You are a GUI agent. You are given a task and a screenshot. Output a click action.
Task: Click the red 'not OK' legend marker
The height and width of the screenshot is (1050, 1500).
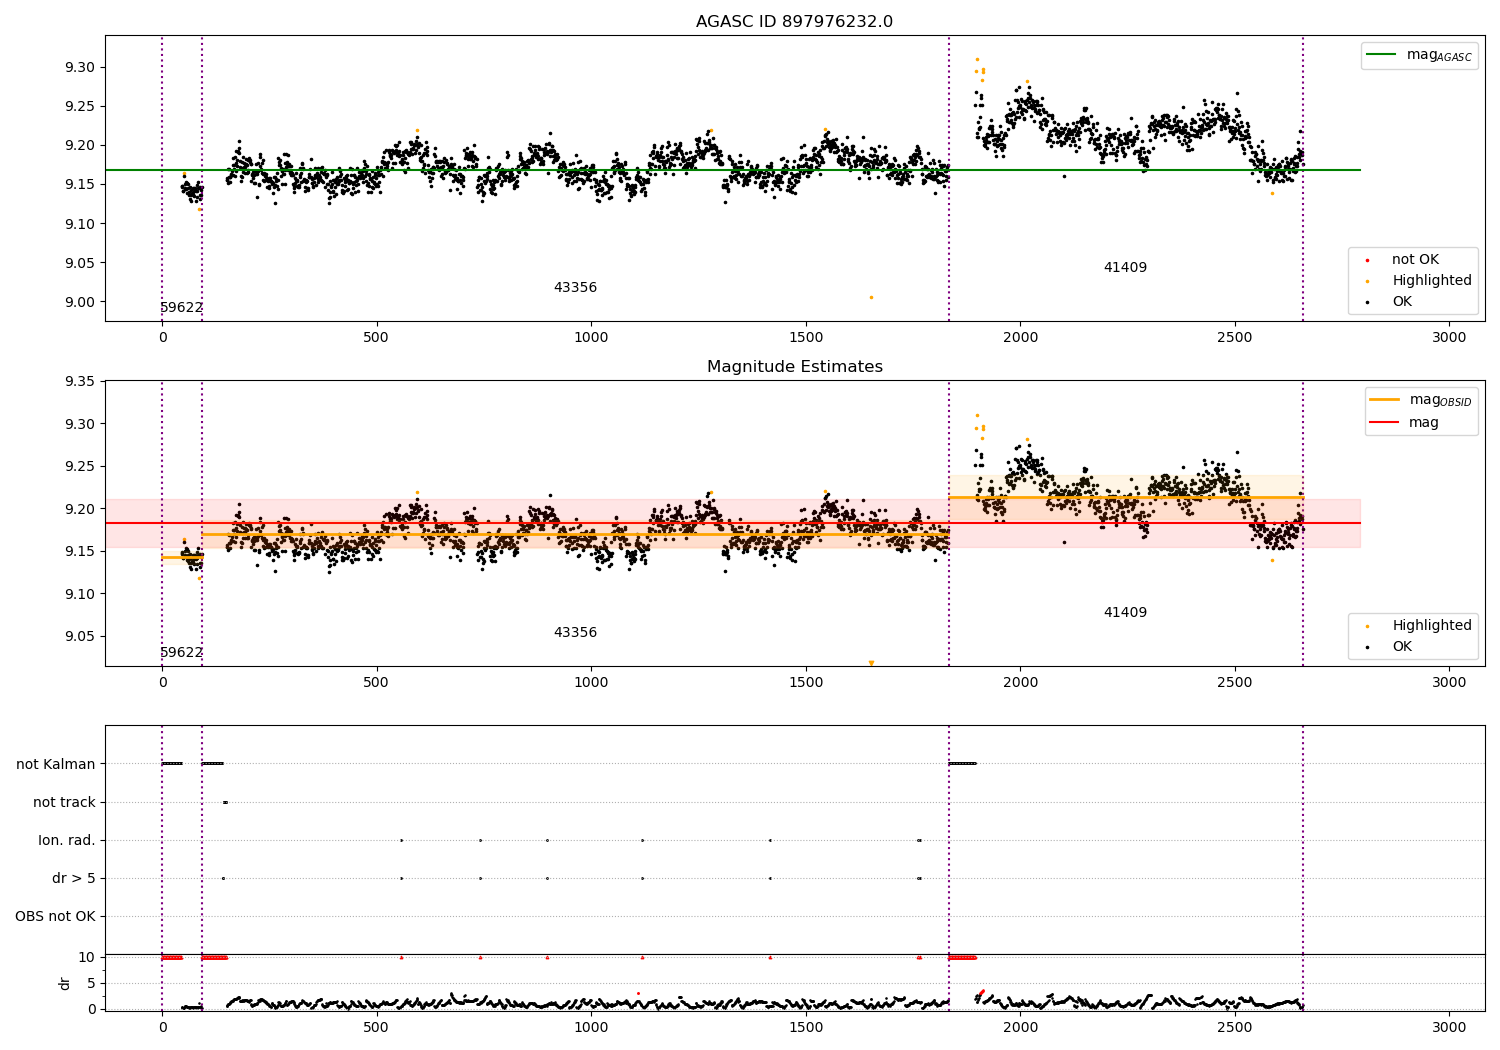point(1367,260)
